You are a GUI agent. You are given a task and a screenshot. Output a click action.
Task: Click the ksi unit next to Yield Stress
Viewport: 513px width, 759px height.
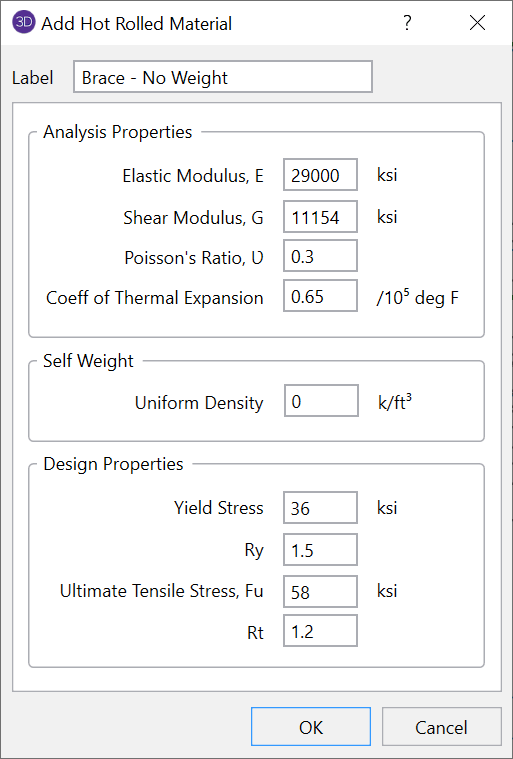(387, 507)
